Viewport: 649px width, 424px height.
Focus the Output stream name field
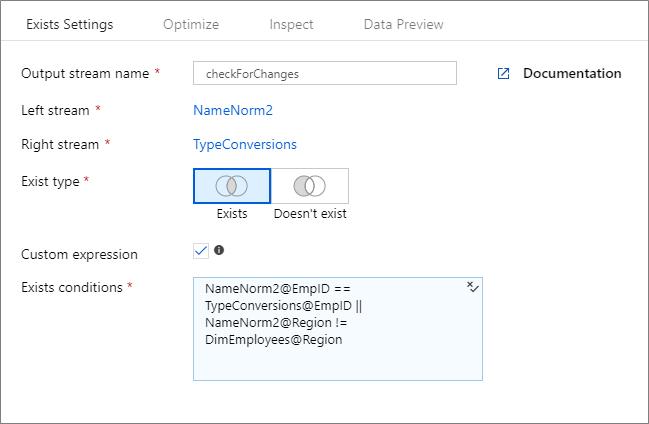click(325, 73)
